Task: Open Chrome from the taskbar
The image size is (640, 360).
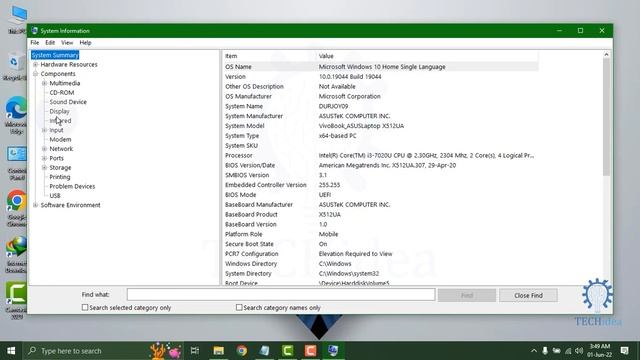Action: click(242, 351)
